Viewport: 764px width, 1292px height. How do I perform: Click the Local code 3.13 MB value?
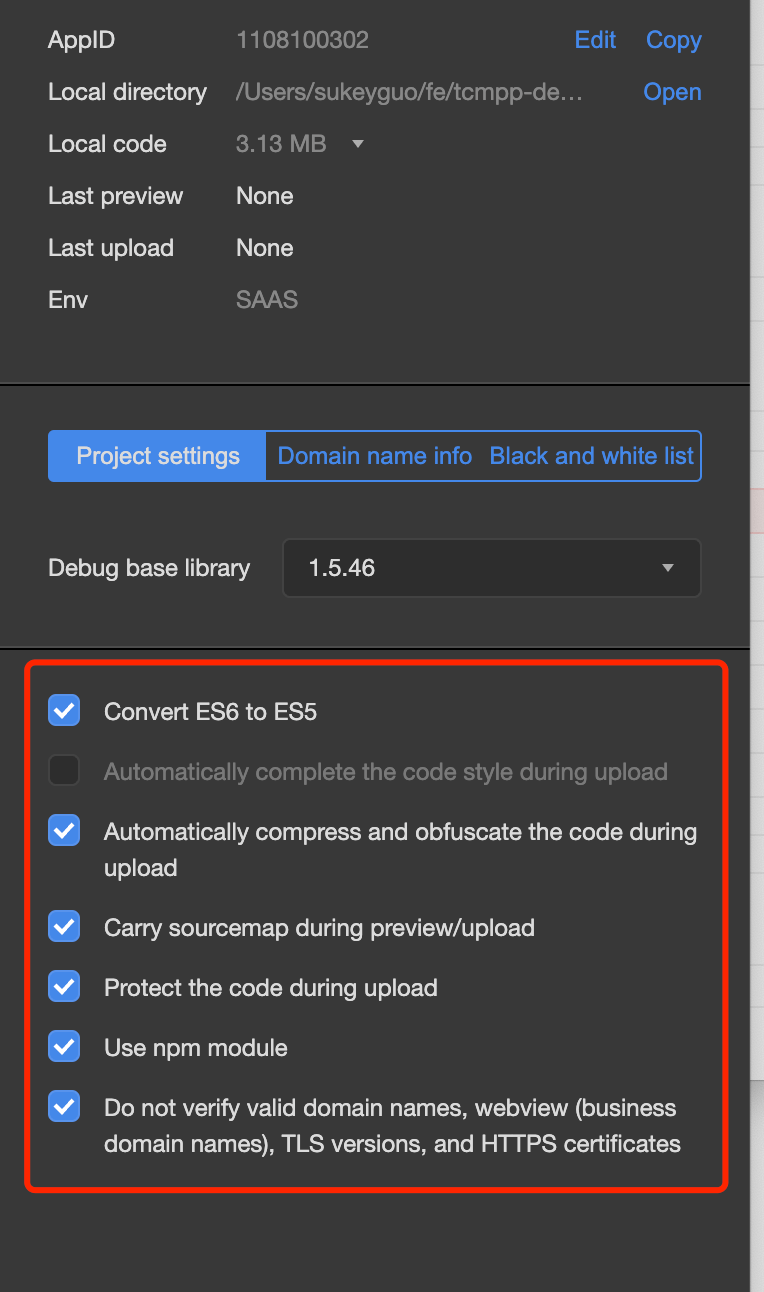tap(281, 144)
